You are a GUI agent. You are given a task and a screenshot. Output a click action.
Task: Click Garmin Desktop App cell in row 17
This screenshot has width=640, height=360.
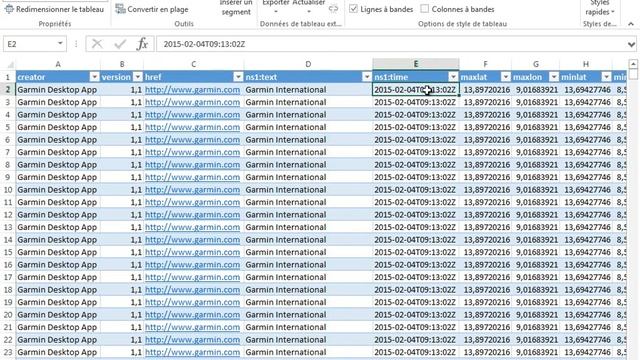(58, 277)
